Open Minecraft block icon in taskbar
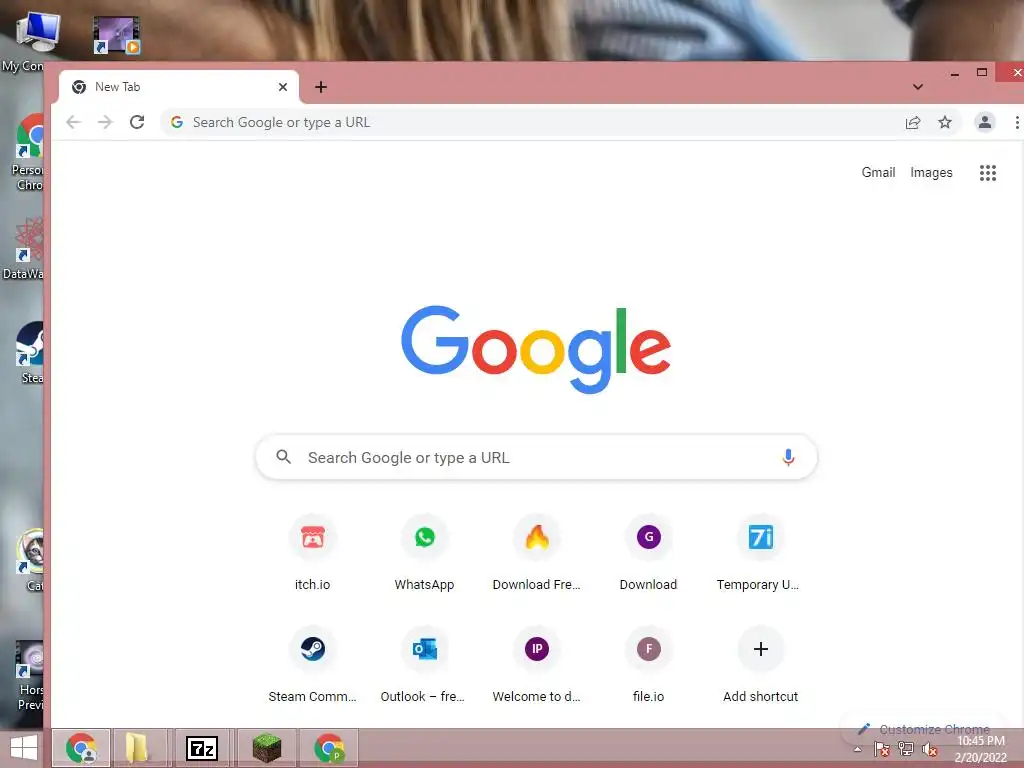The width and height of the screenshot is (1024, 768). (266, 748)
